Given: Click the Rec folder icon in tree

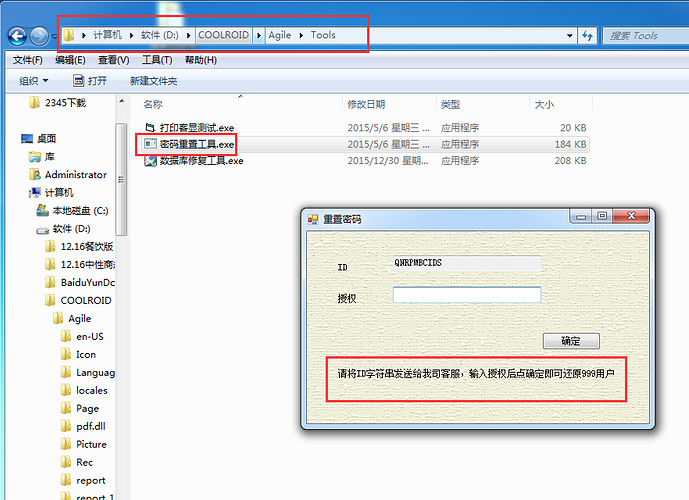Looking at the screenshot, I should point(66,462).
